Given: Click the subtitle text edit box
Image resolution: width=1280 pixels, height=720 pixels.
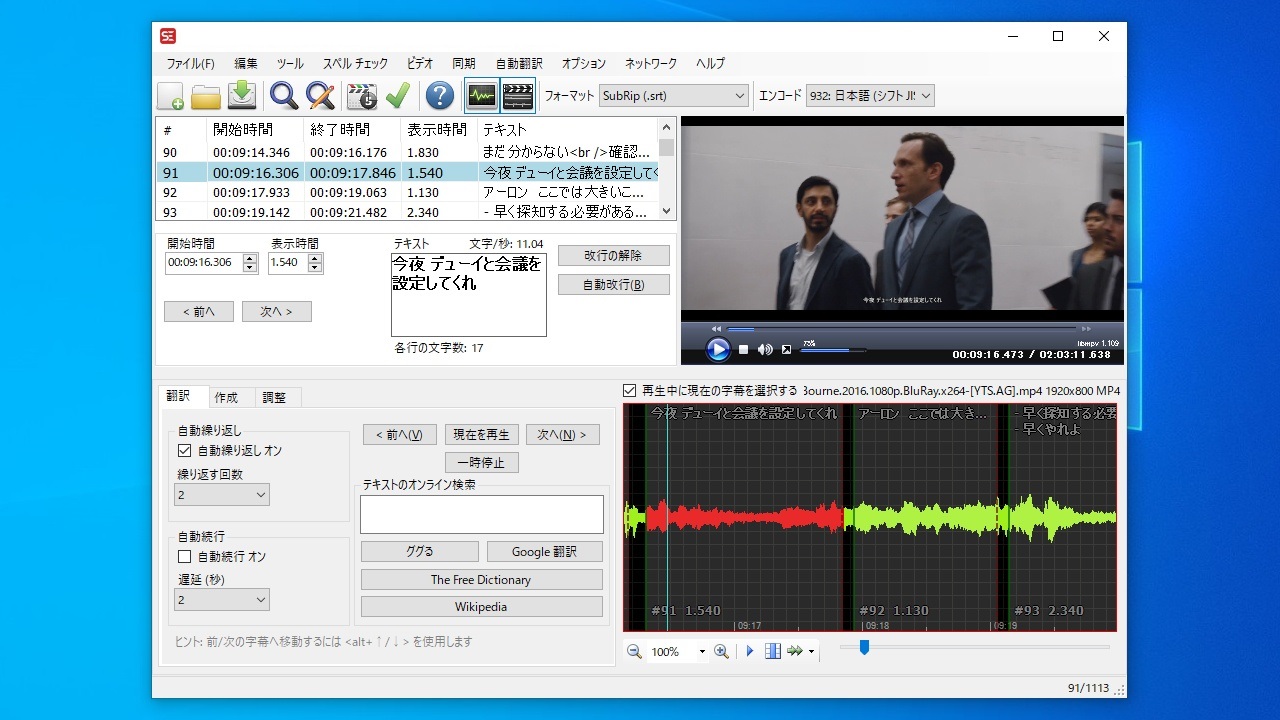Looking at the screenshot, I should click(x=469, y=295).
